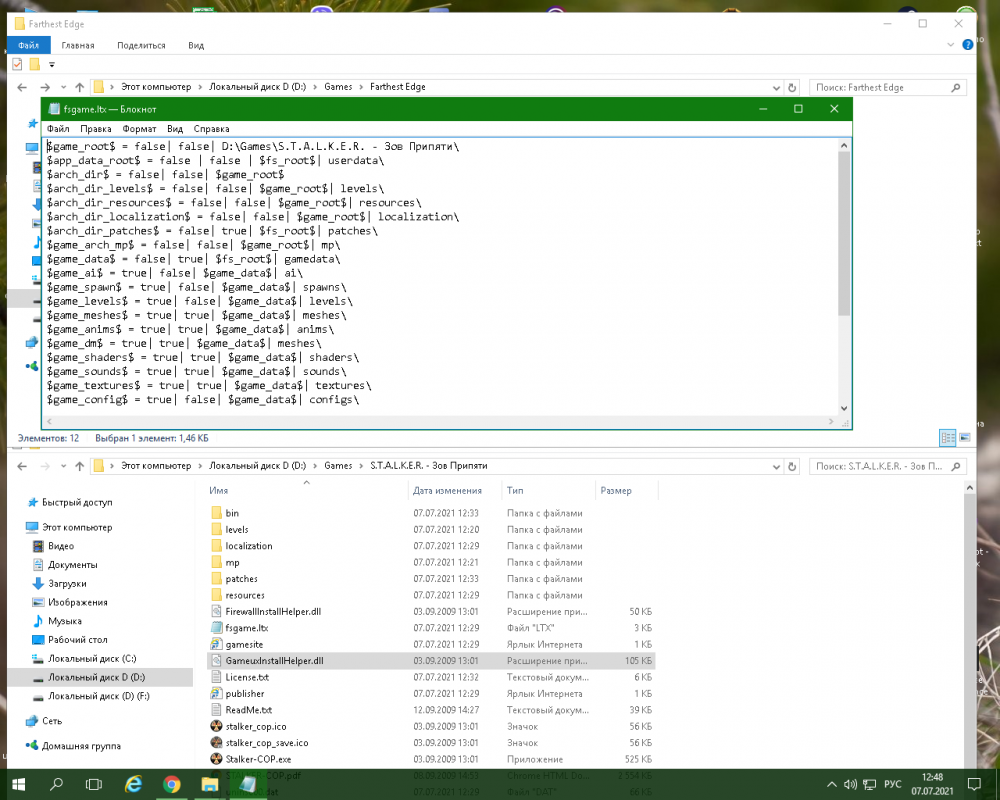Switch to large icons view using the status bar toggle
1000x800 pixels.
point(966,438)
